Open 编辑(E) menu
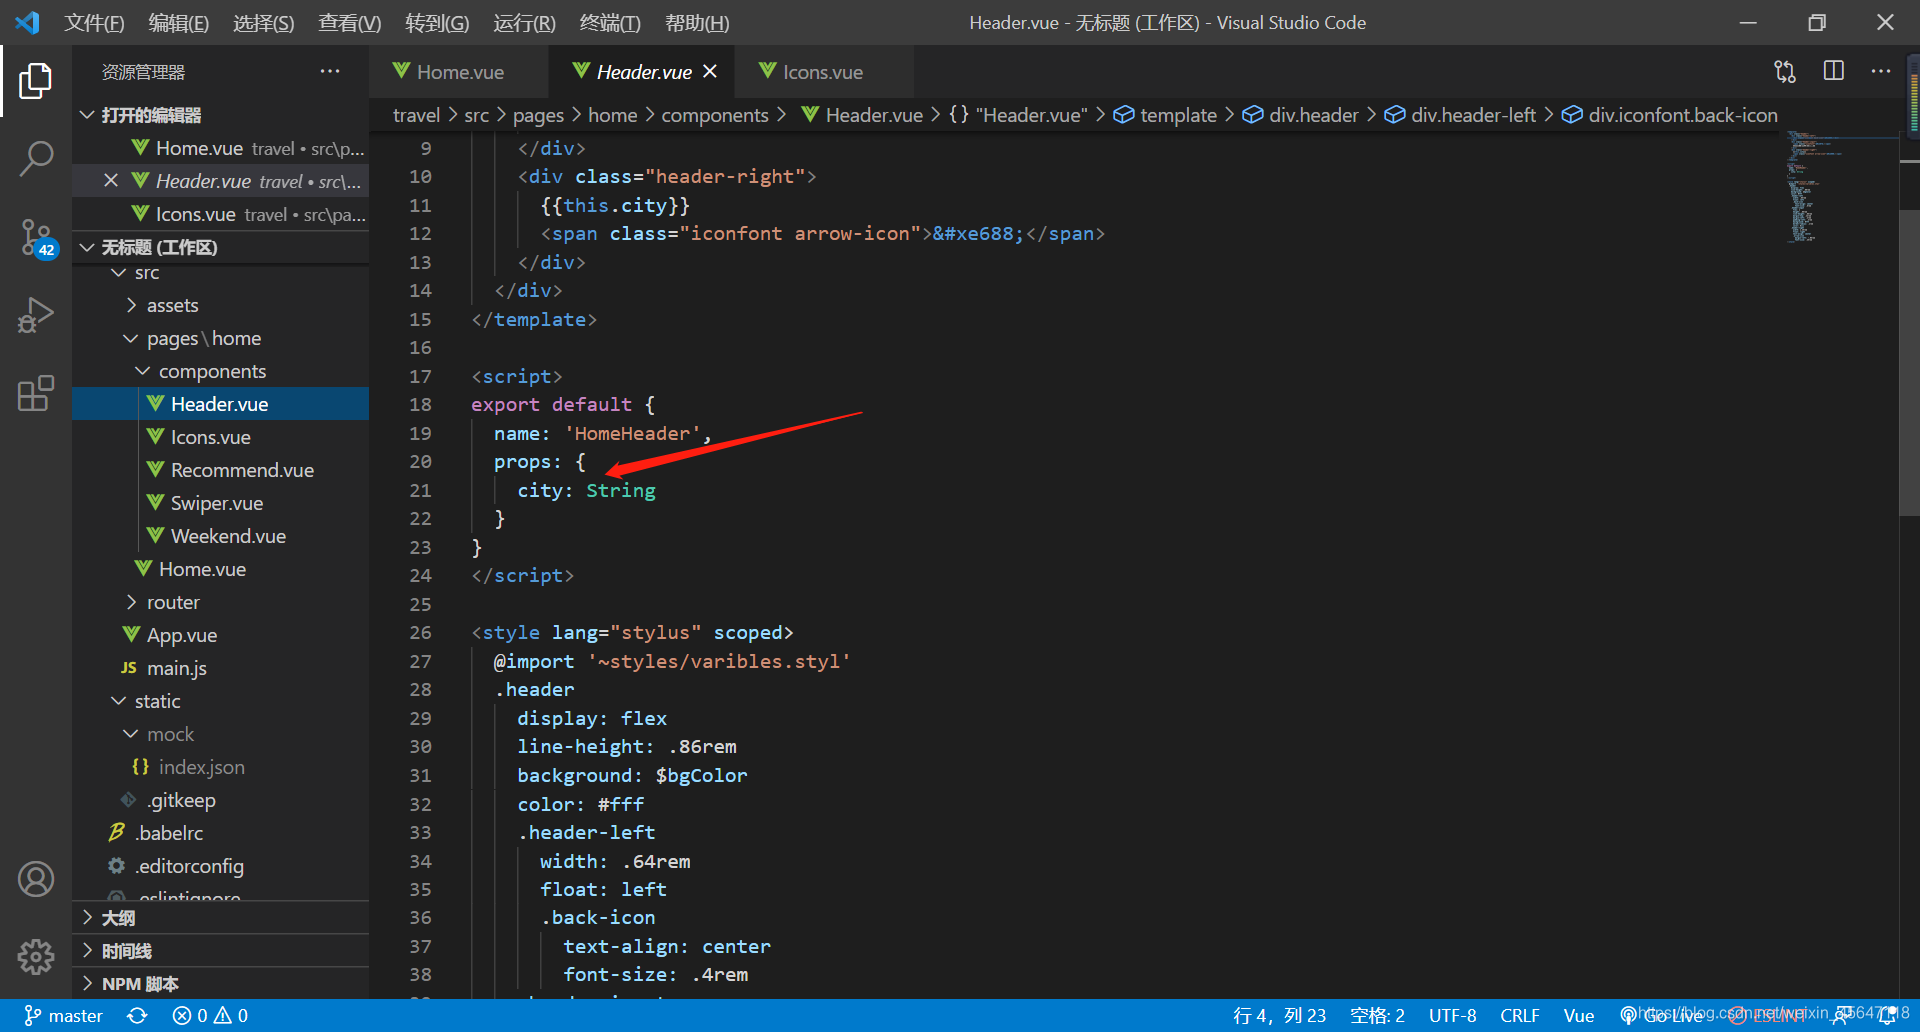The width and height of the screenshot is (1920, 1032). tap(179, 22)
